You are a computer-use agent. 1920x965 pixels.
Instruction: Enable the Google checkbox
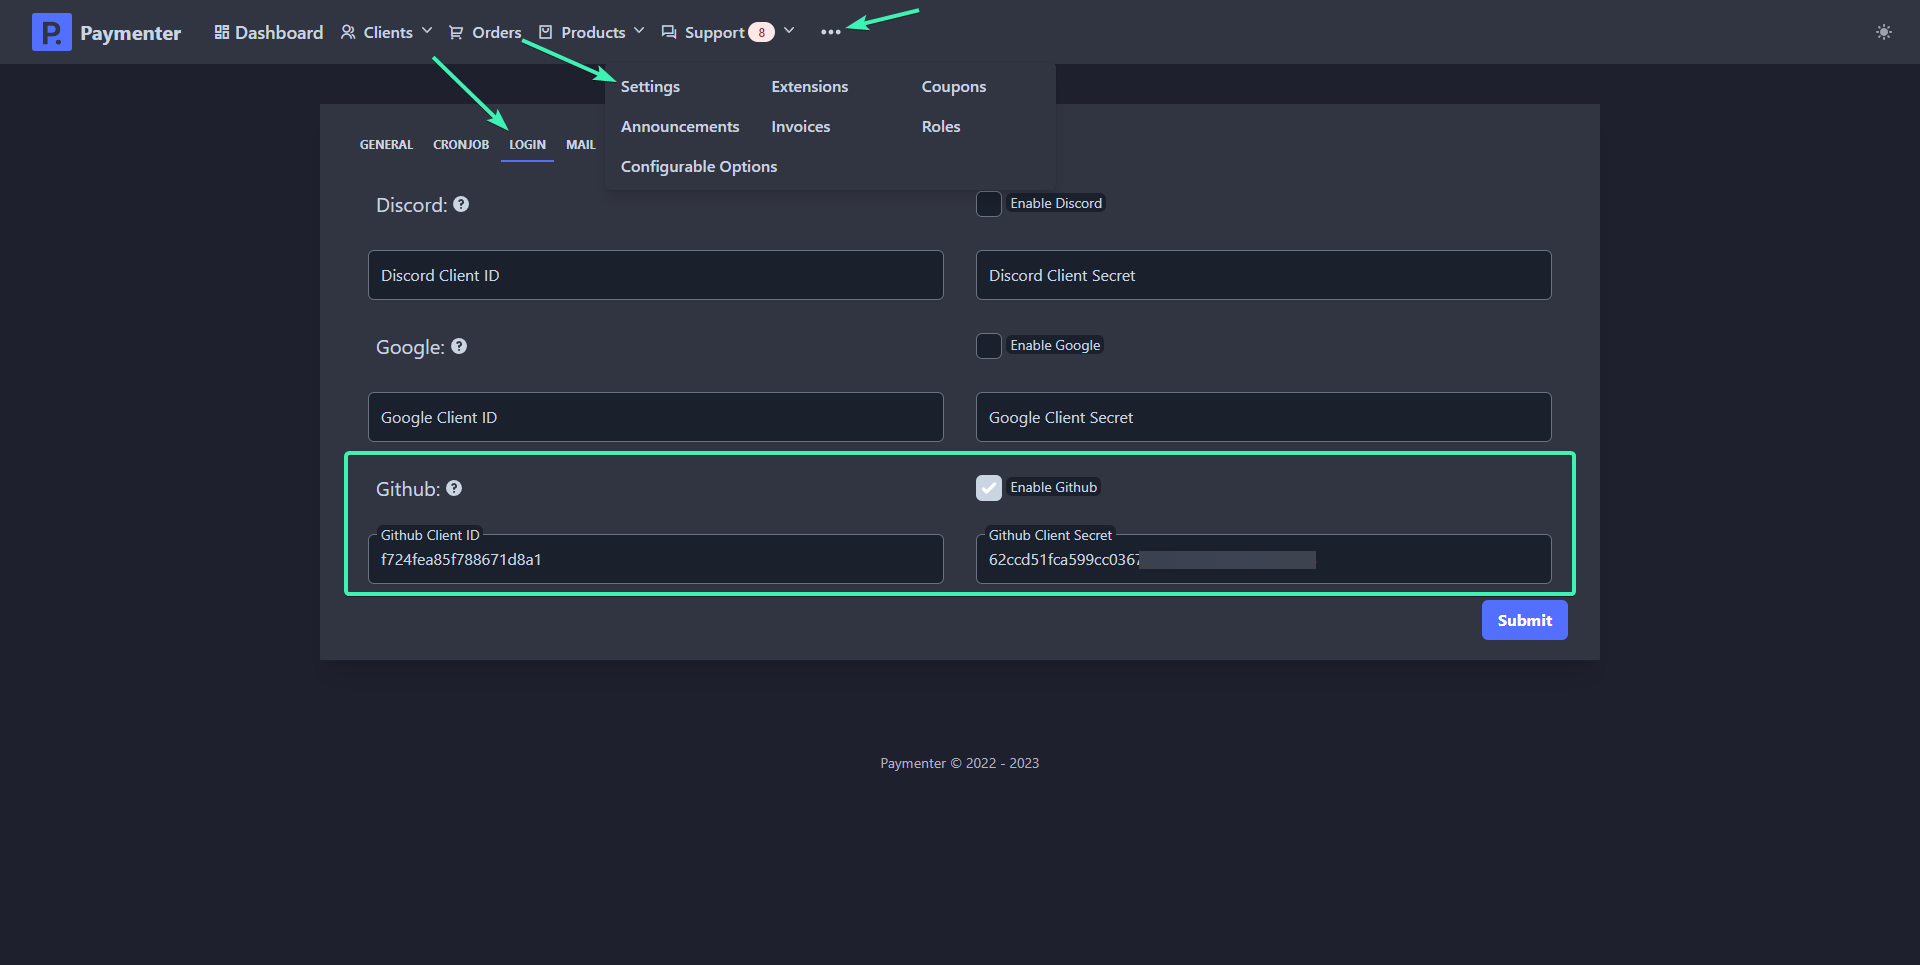pos(989,346)
